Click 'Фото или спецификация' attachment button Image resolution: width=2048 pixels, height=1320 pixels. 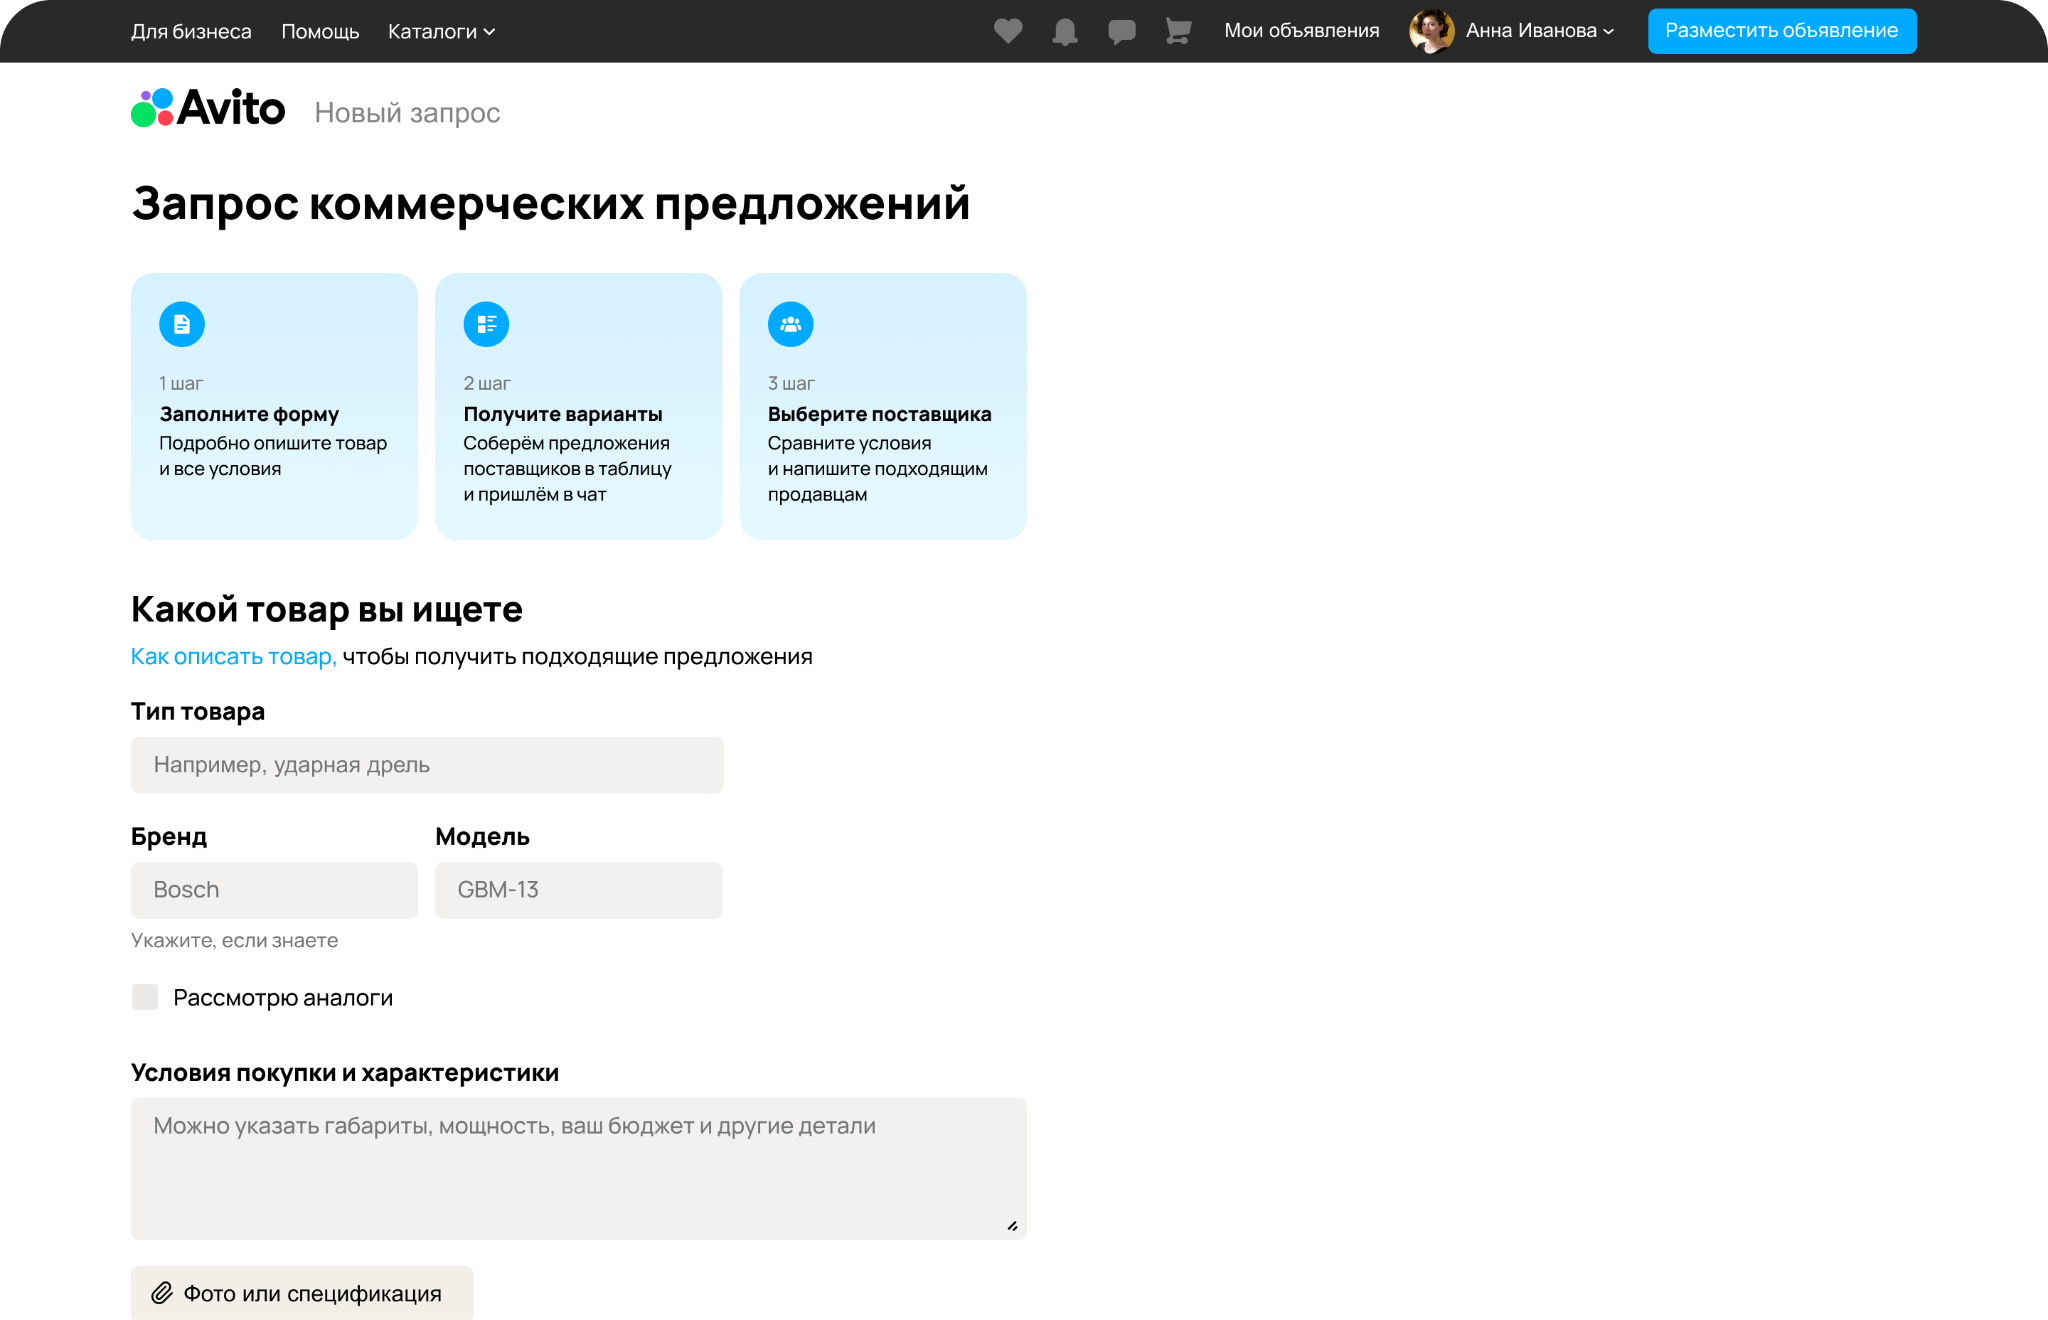pos(301,1293)
